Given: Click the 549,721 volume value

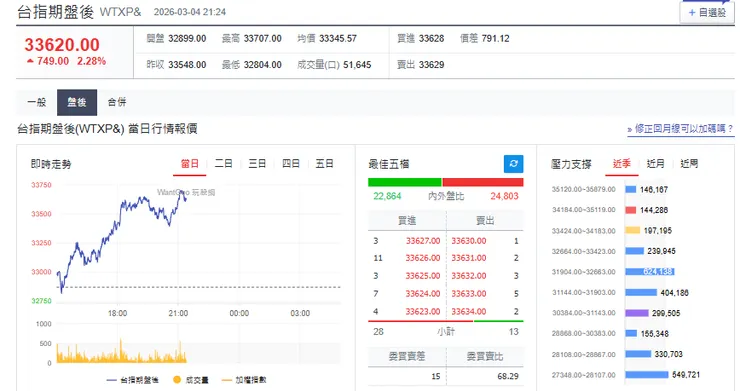Looking at the screenshot, I should (x=686, y=375).
